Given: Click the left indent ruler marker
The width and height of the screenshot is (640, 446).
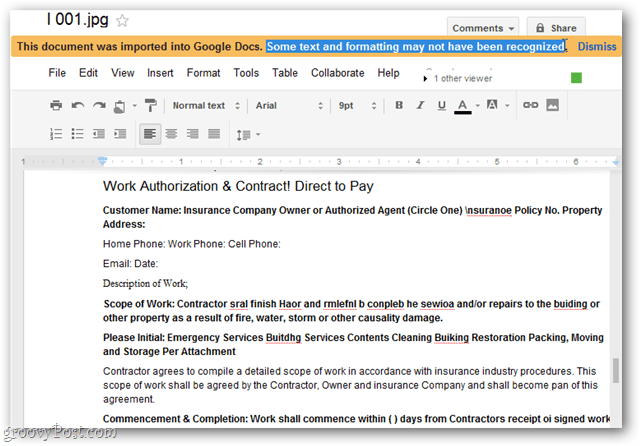Looking at the screenshot, I should click(x=102, y=161).
